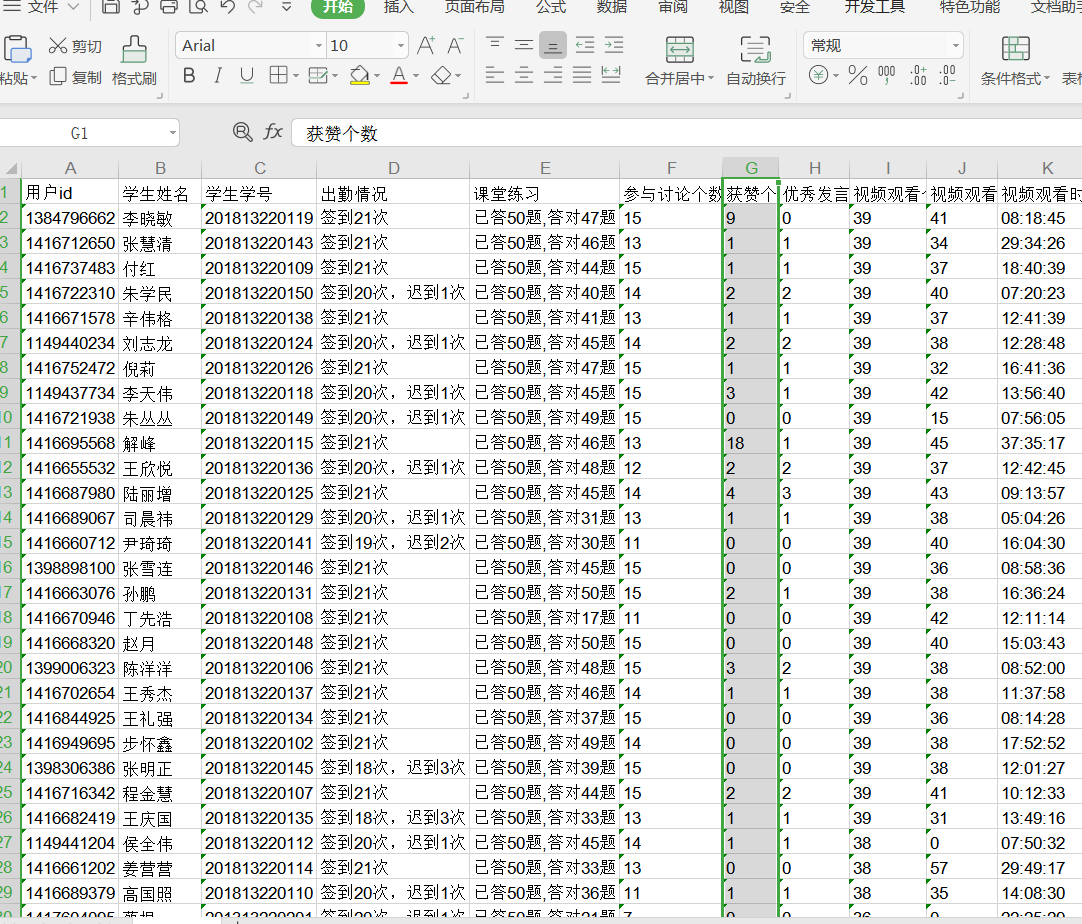Open the Merge and Center (合并居中) dropdown
The height and width of the screenshot is (924, 1082).
[711, 79]
